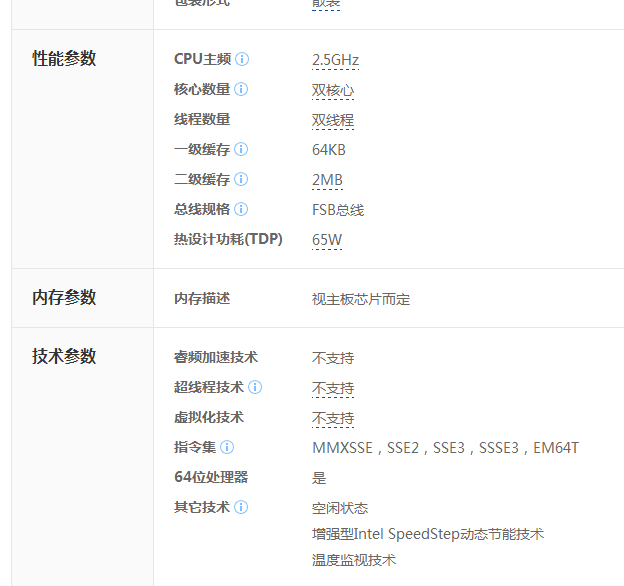Open the 2MB cache link
Screen dimensions: 624x586
tap(327, 180)
